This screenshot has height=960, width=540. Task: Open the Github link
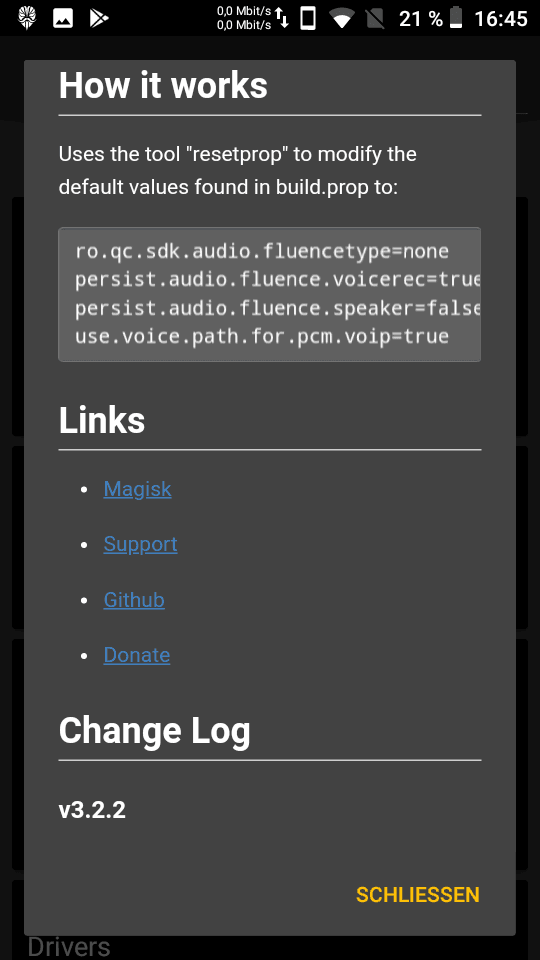133,599
